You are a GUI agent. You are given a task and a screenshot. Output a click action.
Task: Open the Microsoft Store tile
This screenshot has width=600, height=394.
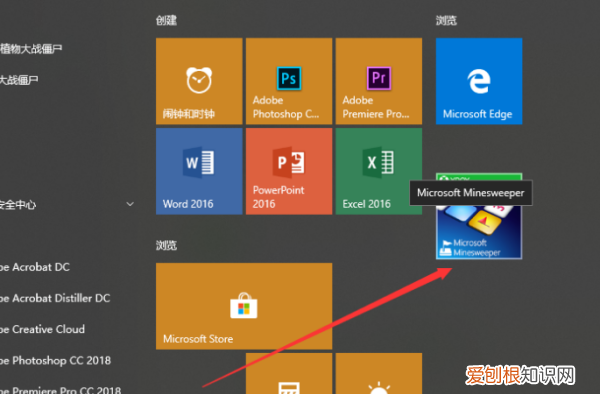tap(244, 306)
